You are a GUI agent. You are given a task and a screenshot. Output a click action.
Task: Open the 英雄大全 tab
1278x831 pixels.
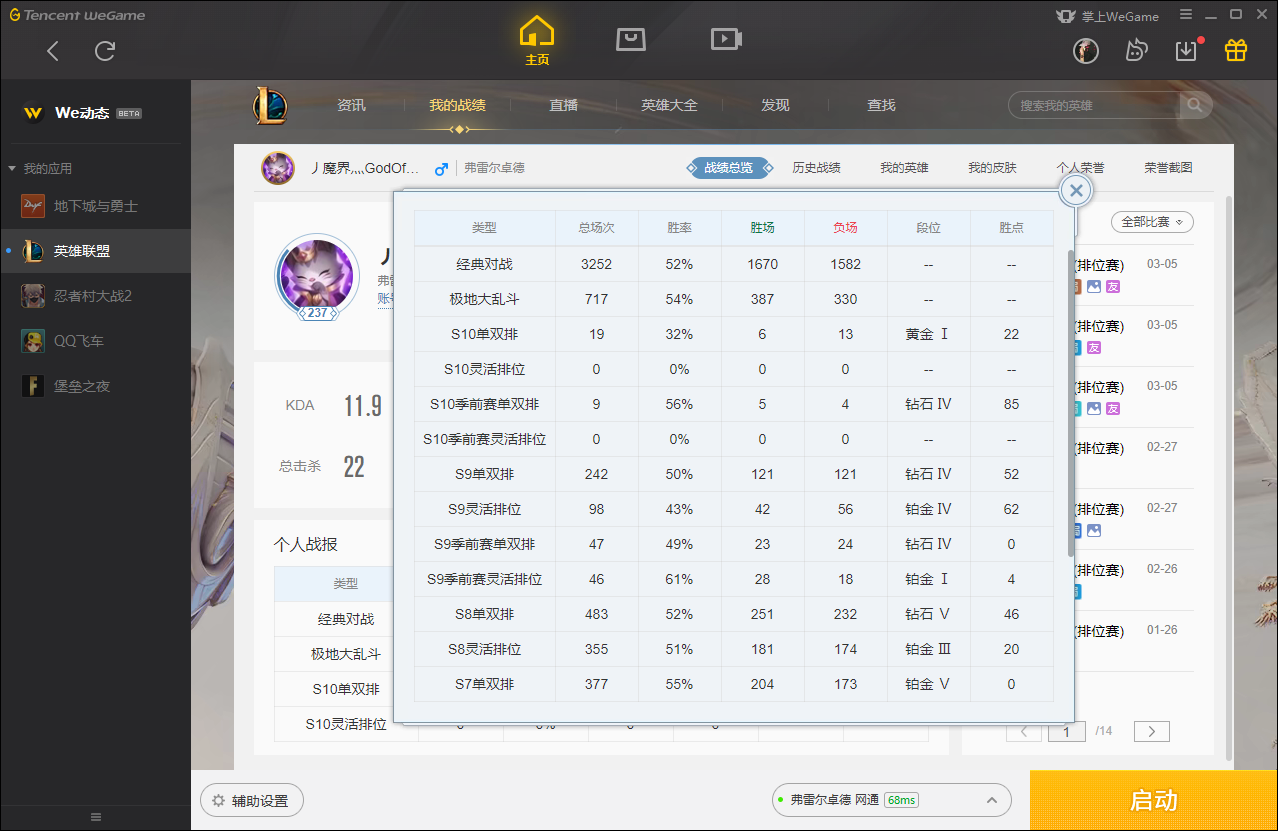tap(669, 105)
